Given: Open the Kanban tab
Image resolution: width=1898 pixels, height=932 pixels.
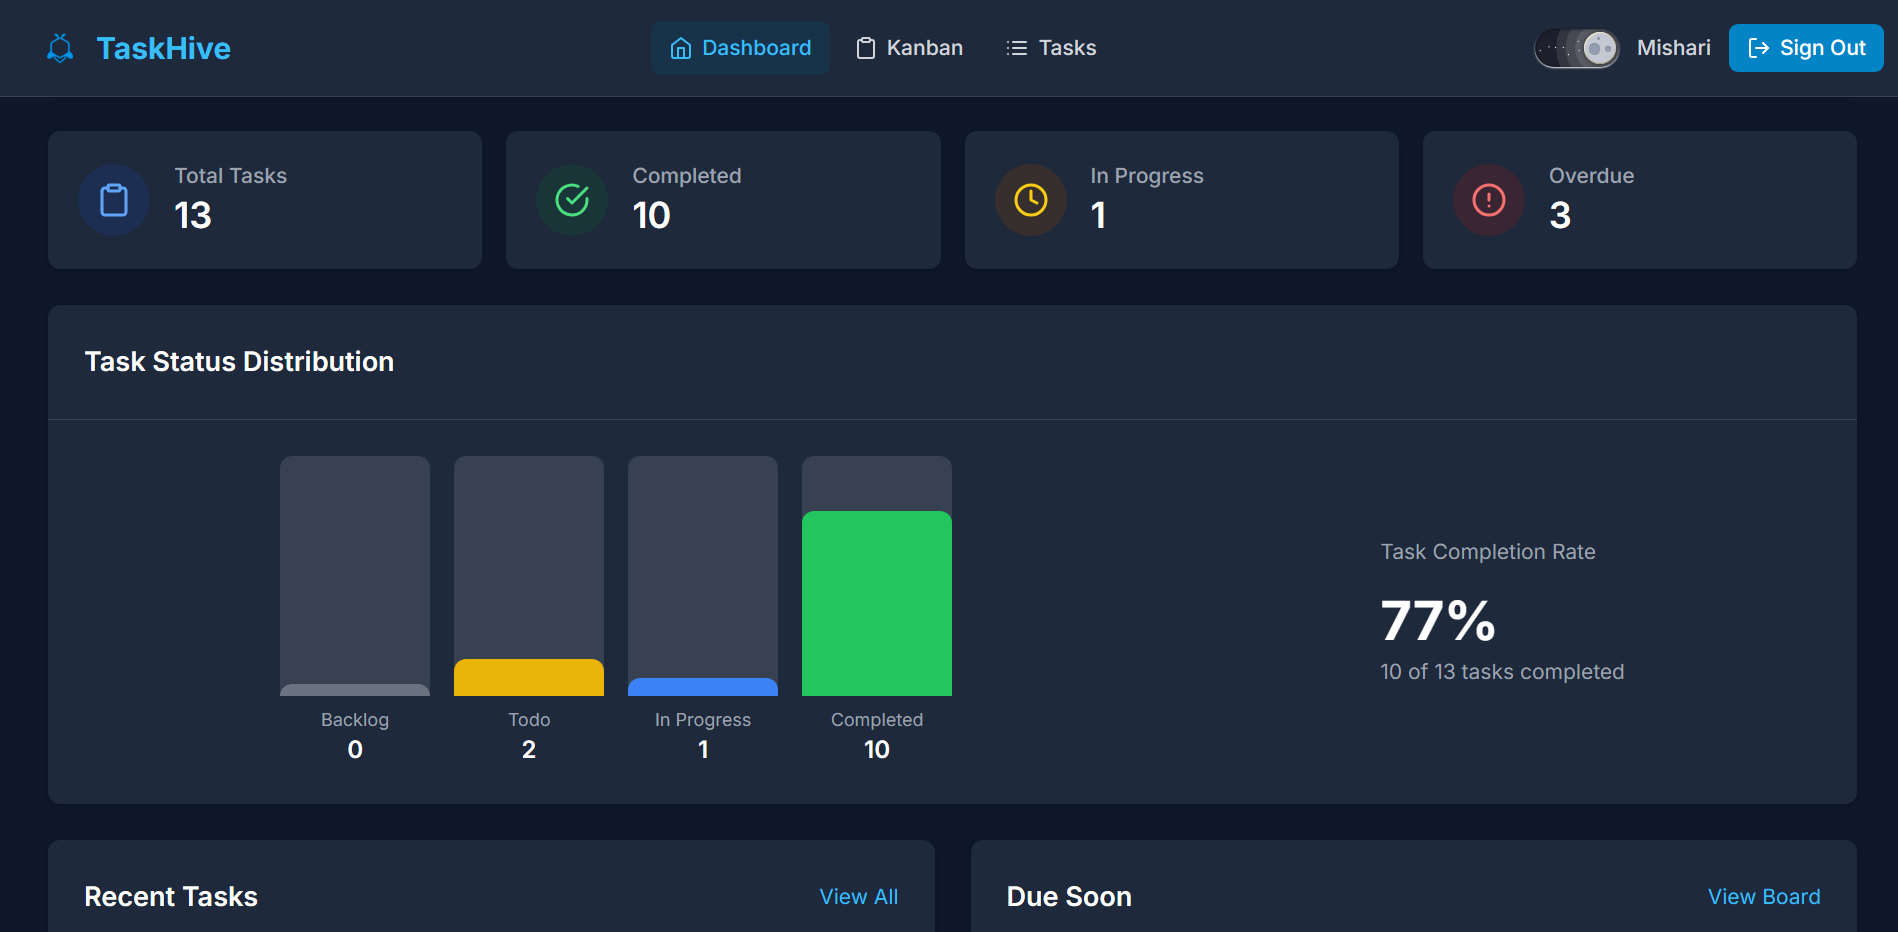Looking at the screenshot, I should [910, 48].
